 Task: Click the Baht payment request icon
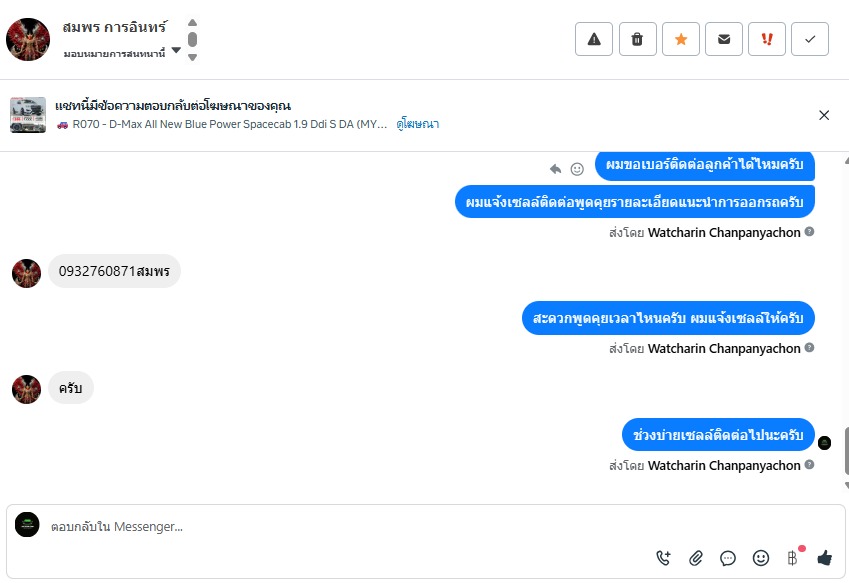point(792,558)
